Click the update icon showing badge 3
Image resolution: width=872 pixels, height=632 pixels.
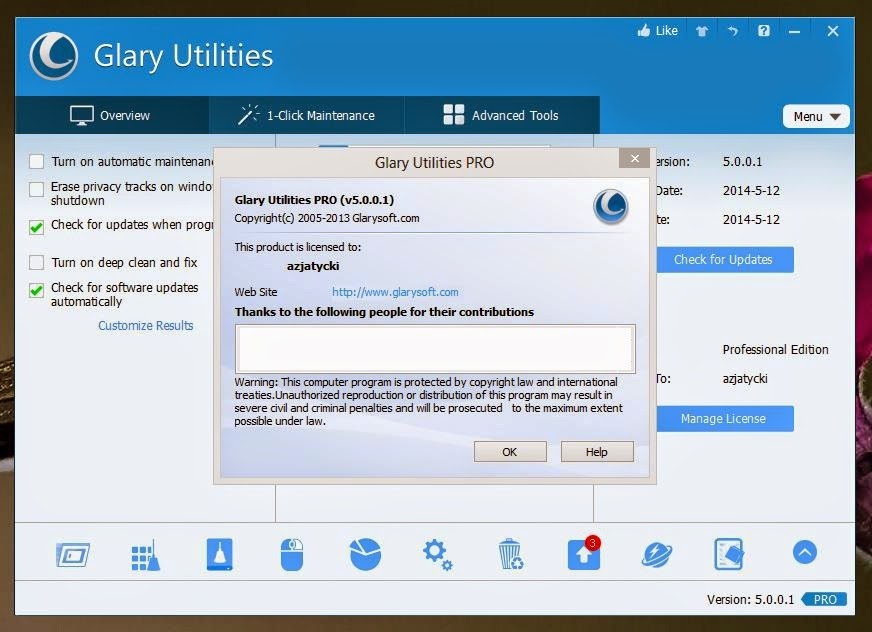(x=582, y=554)
